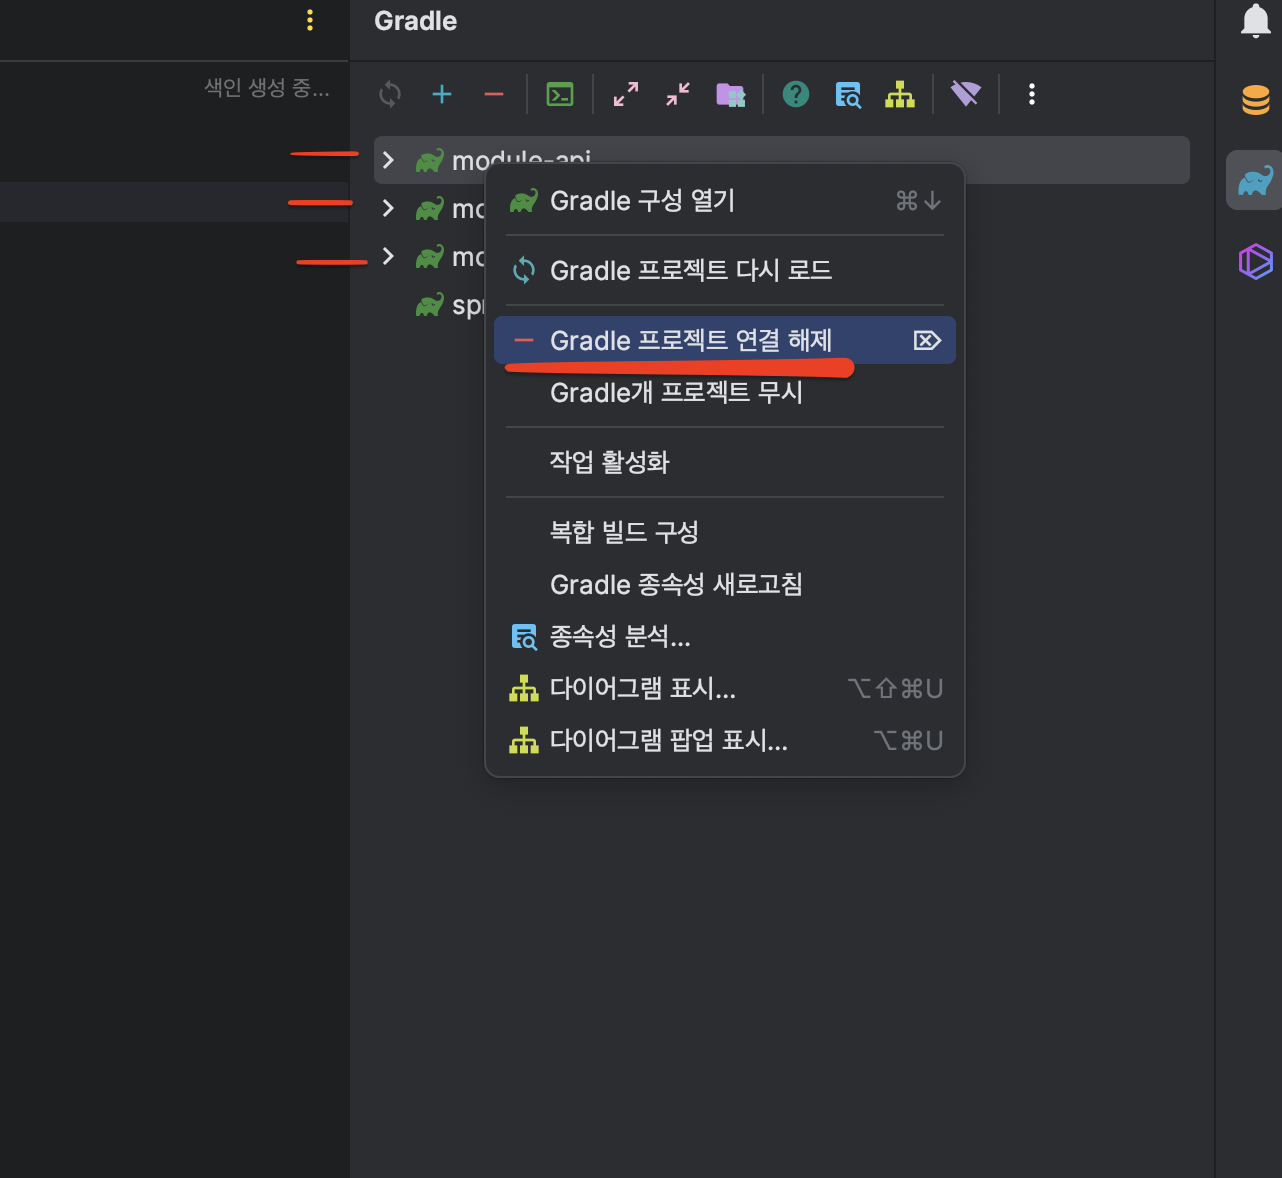Toggle Gradle offline mode icon
Image resolution: width=1282 pixels, height=1178 pixels.
[966, 95]
